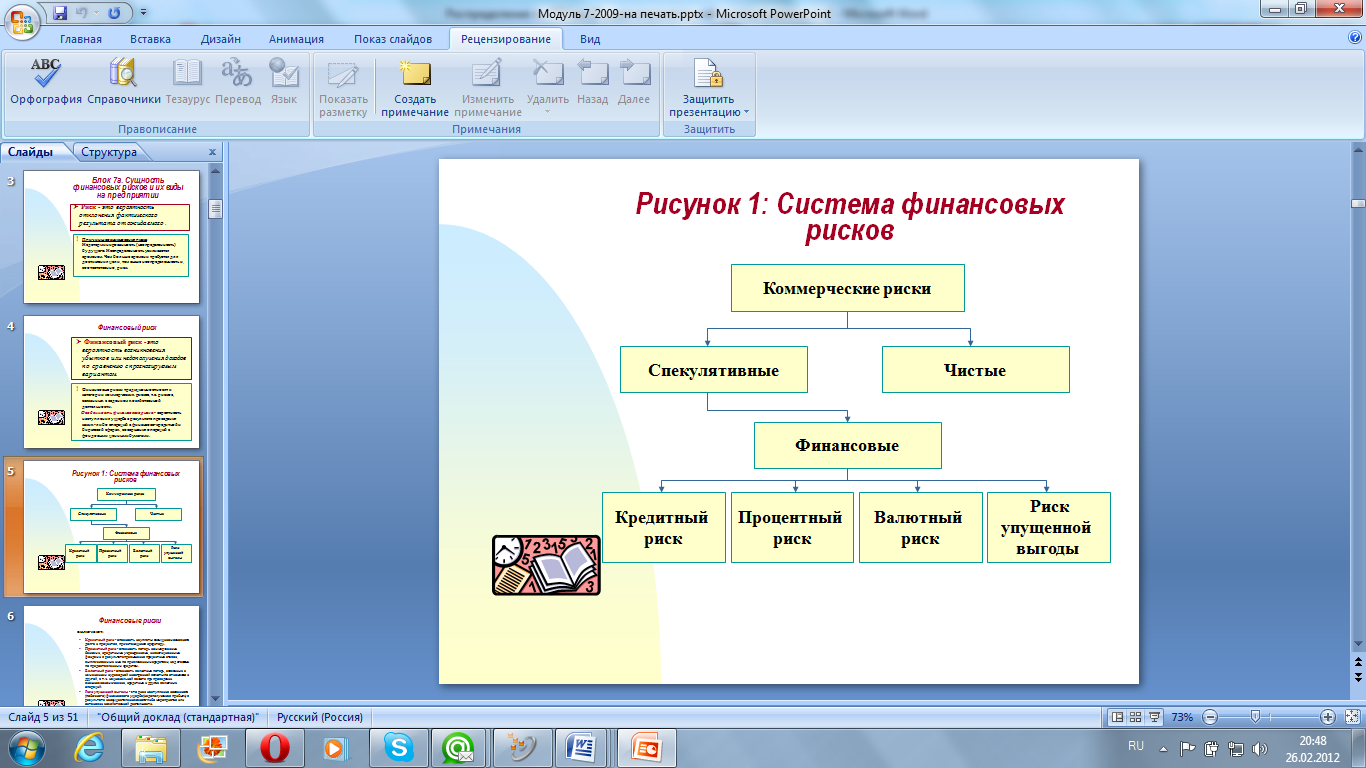Switch to the Слайды pane tab
1366x768 pixels.
click(31, 152)
